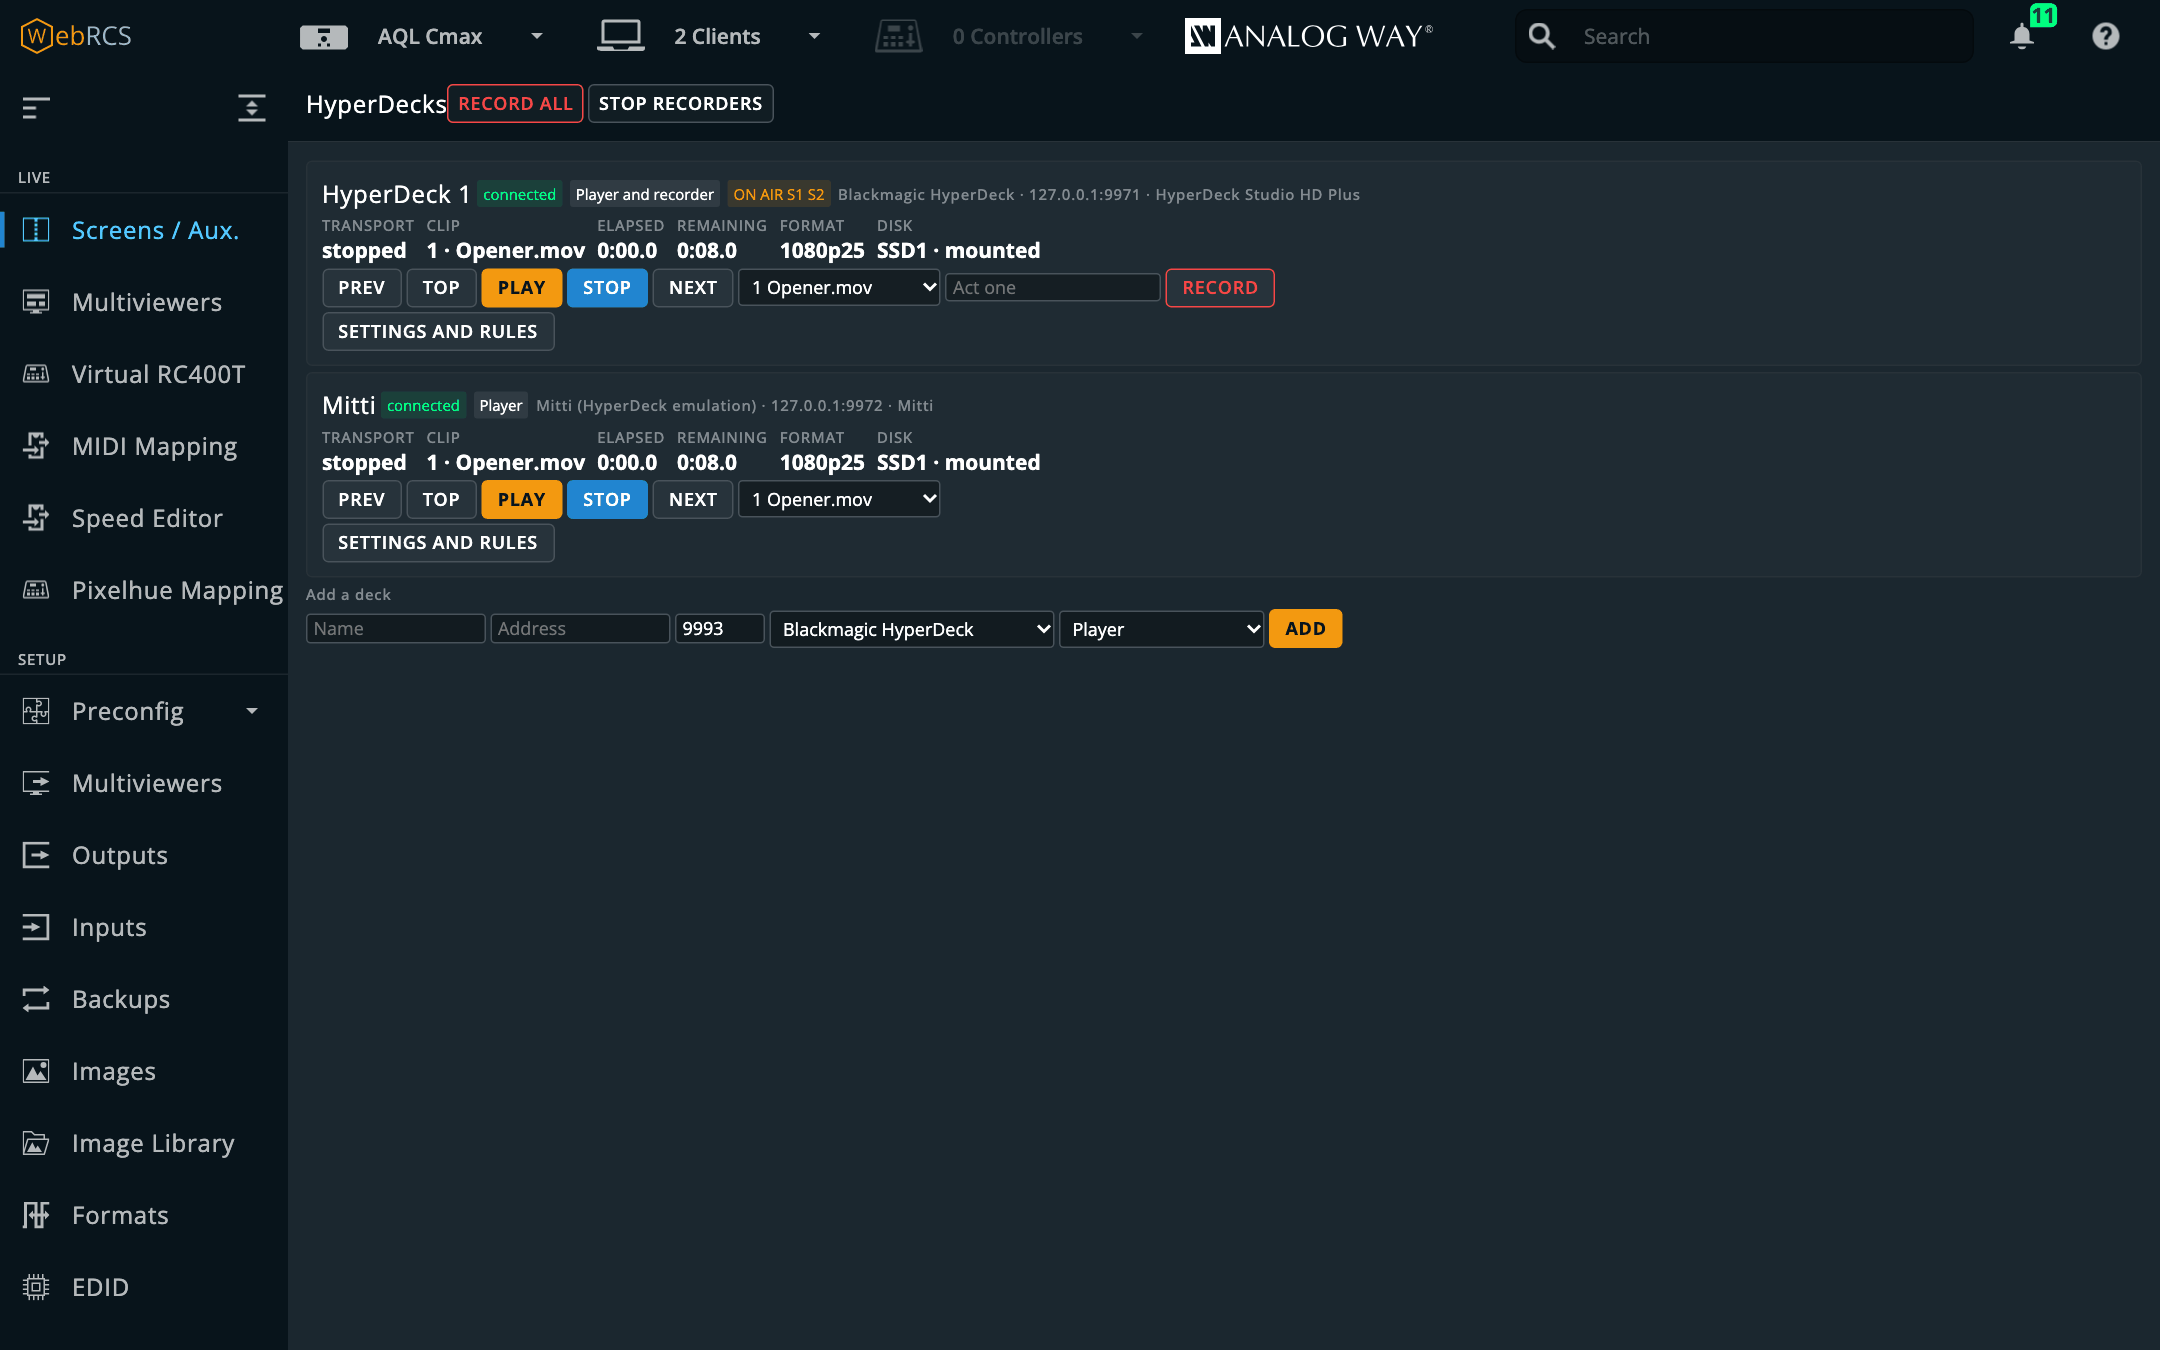Click the MIDI Mapping icon
2160x1350 pixels.
pos(36,446)
